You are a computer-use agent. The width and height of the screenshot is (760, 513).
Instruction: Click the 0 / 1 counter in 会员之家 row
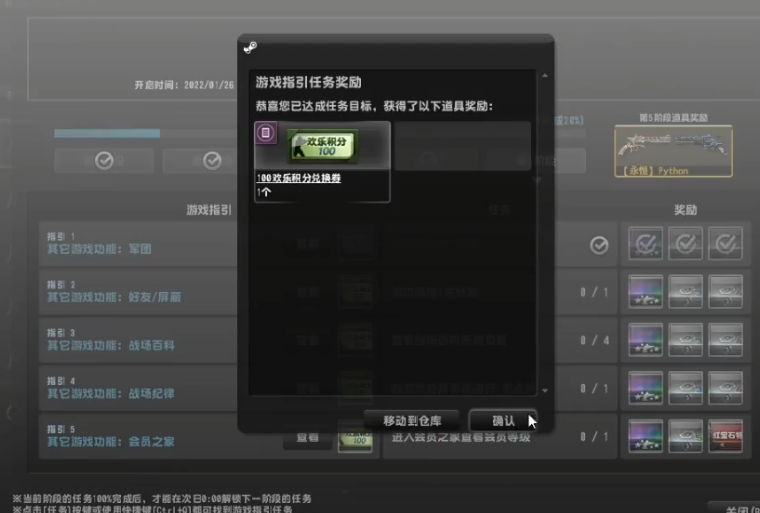pyautogui.click(x=594, y=437)
